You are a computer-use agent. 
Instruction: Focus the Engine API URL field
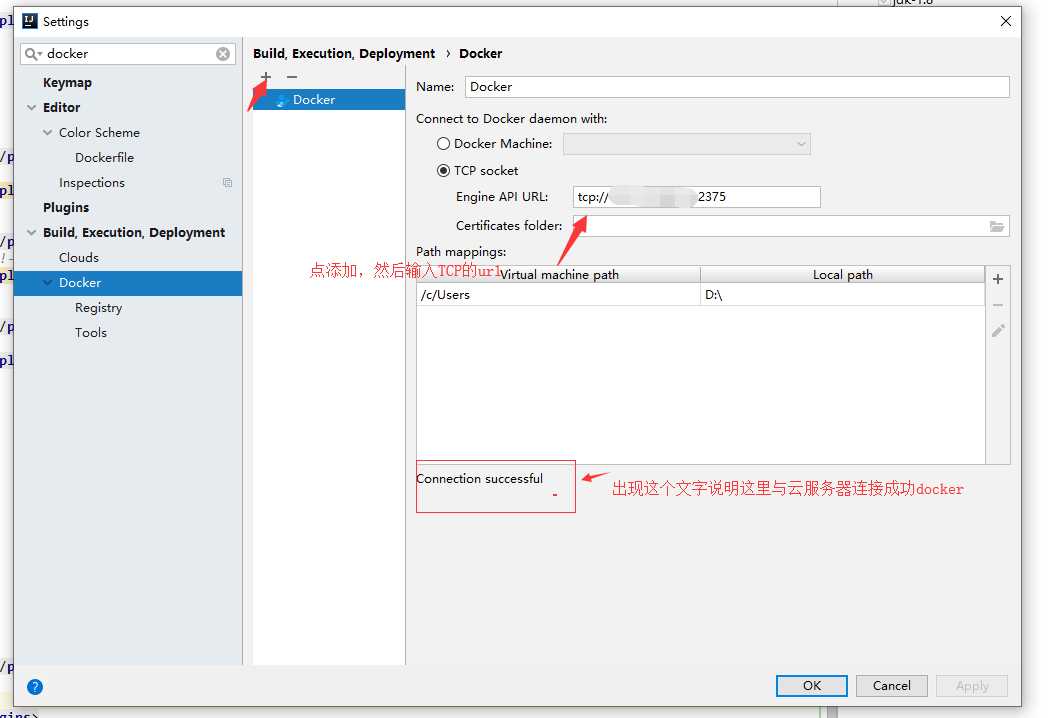pyautogui.click(x=696, y=197)
